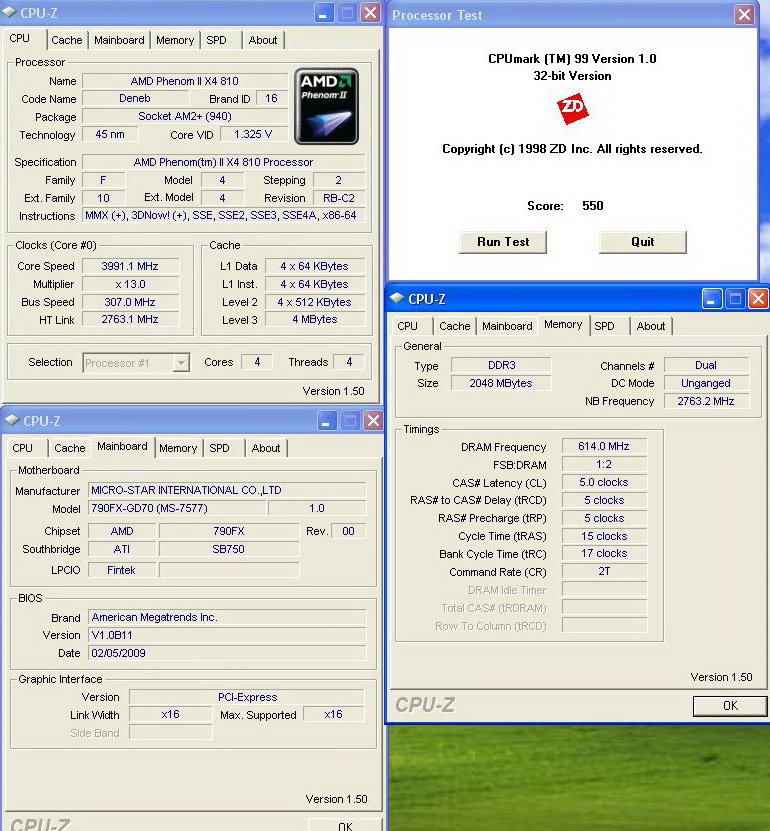Click the Core VID value 1.325 V
The height and width of the screenshot is (831, 770).
[x=253, y=135]
